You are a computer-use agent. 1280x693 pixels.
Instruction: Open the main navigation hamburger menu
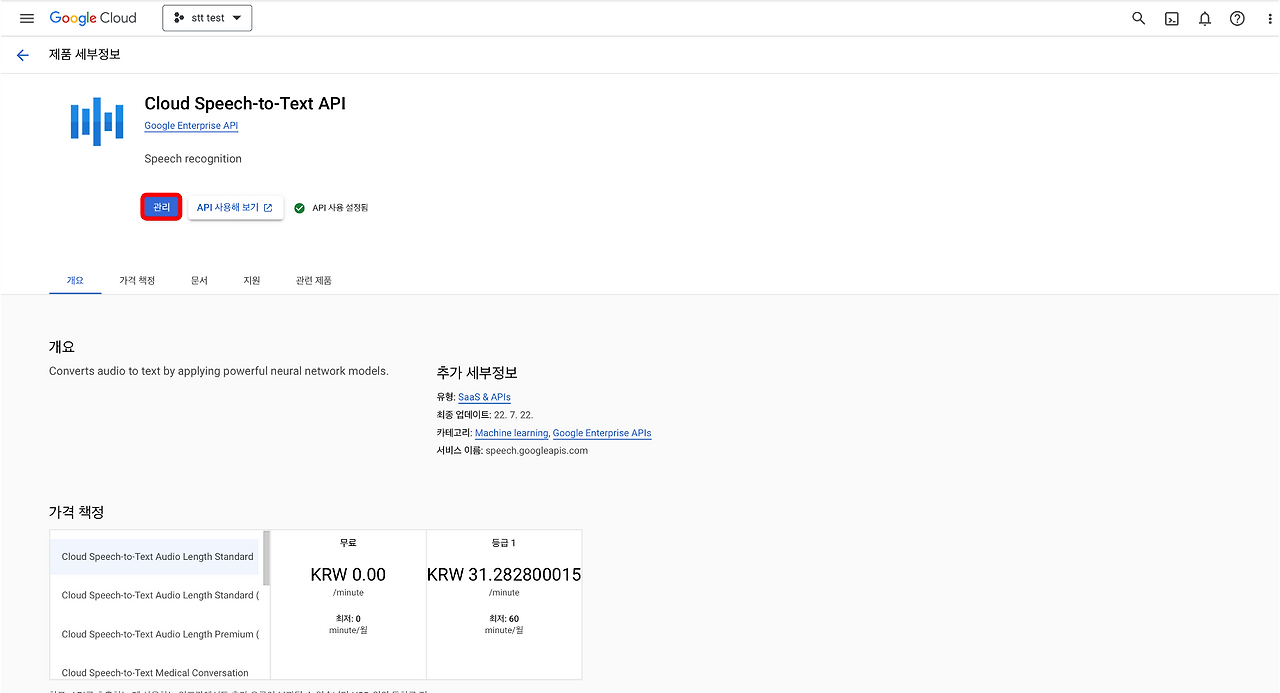[x=26, y=17]
